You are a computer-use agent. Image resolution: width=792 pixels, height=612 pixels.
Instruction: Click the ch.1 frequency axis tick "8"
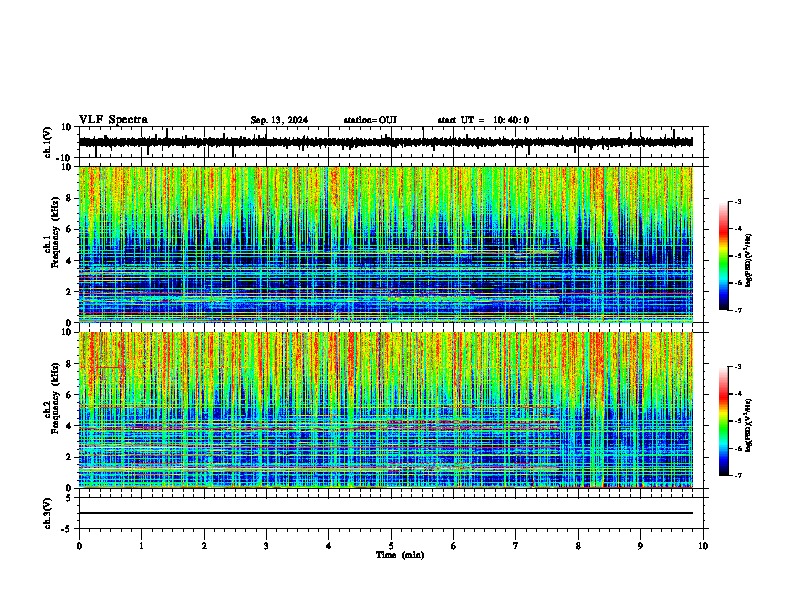tap(69, 198)
